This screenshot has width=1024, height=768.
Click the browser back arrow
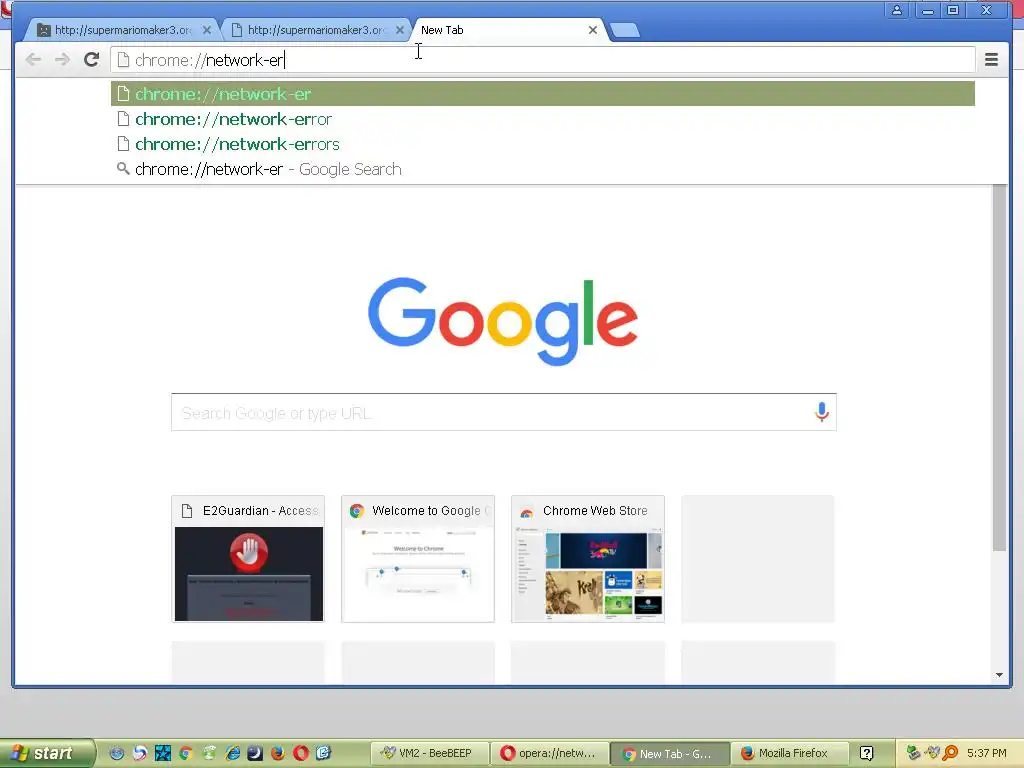tap(33, 60)
